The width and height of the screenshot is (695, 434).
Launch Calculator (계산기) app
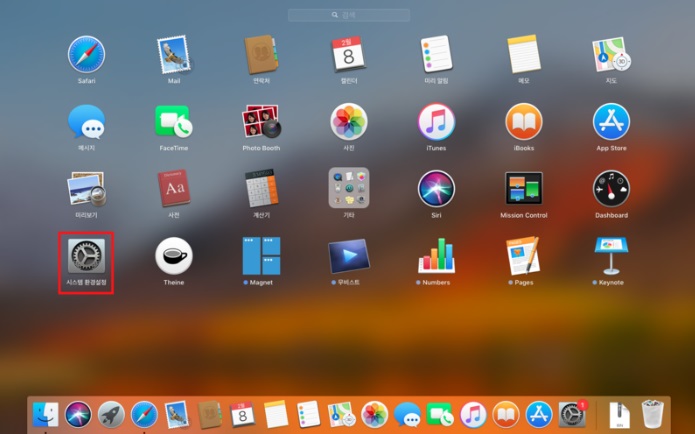pyautogui.click(x=262, y=188)
